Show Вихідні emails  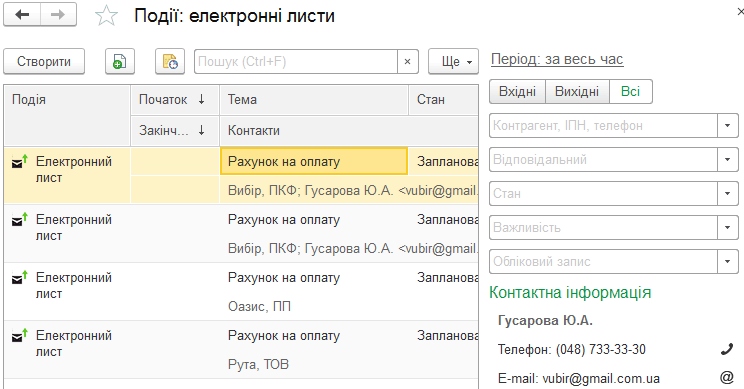[577, 92]
